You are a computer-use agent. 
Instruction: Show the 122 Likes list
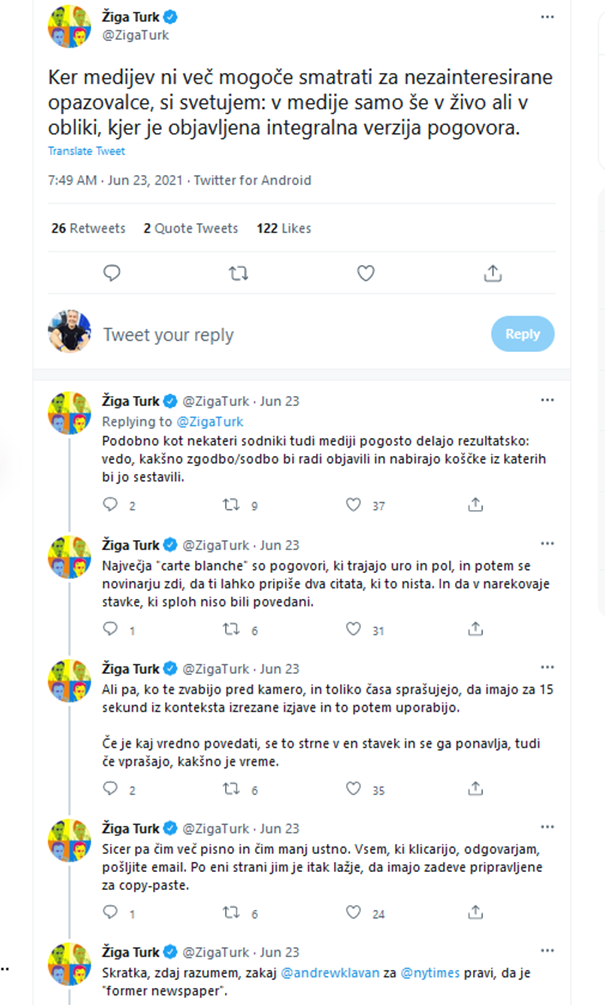pyautogui.click(x=283, y=228)
